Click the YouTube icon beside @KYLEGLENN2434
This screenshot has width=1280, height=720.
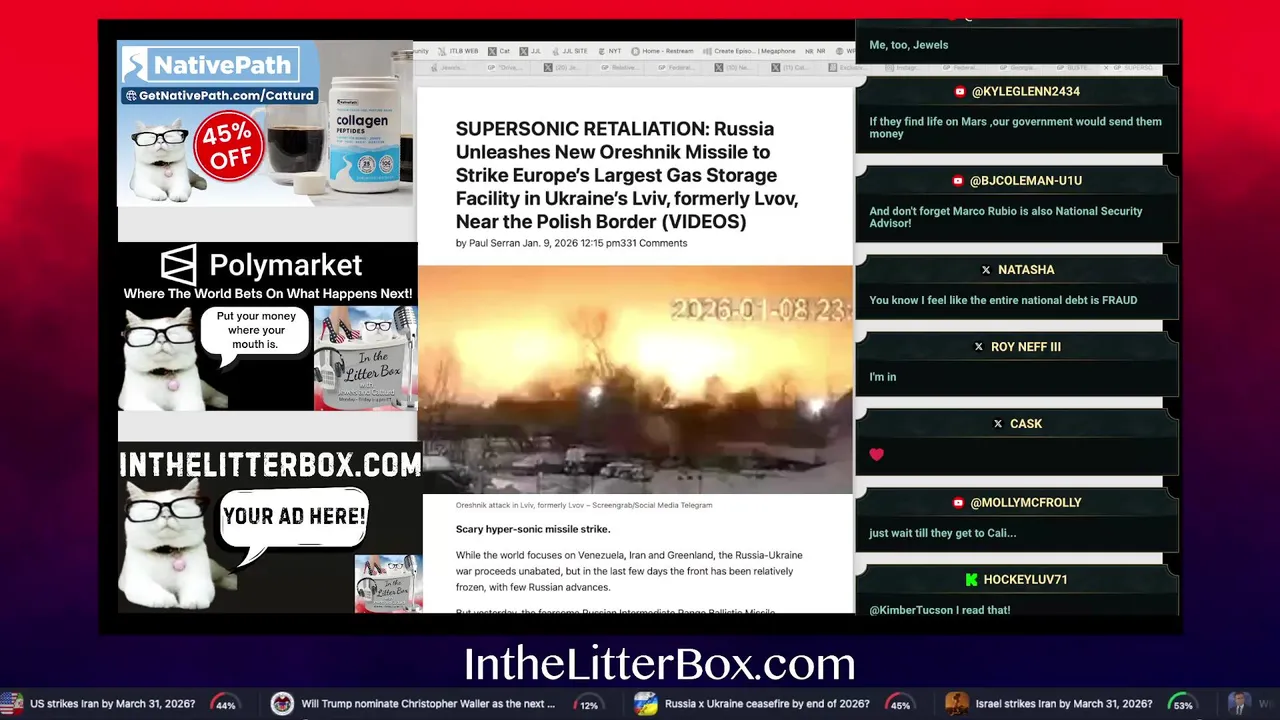(x=960, y=91)
